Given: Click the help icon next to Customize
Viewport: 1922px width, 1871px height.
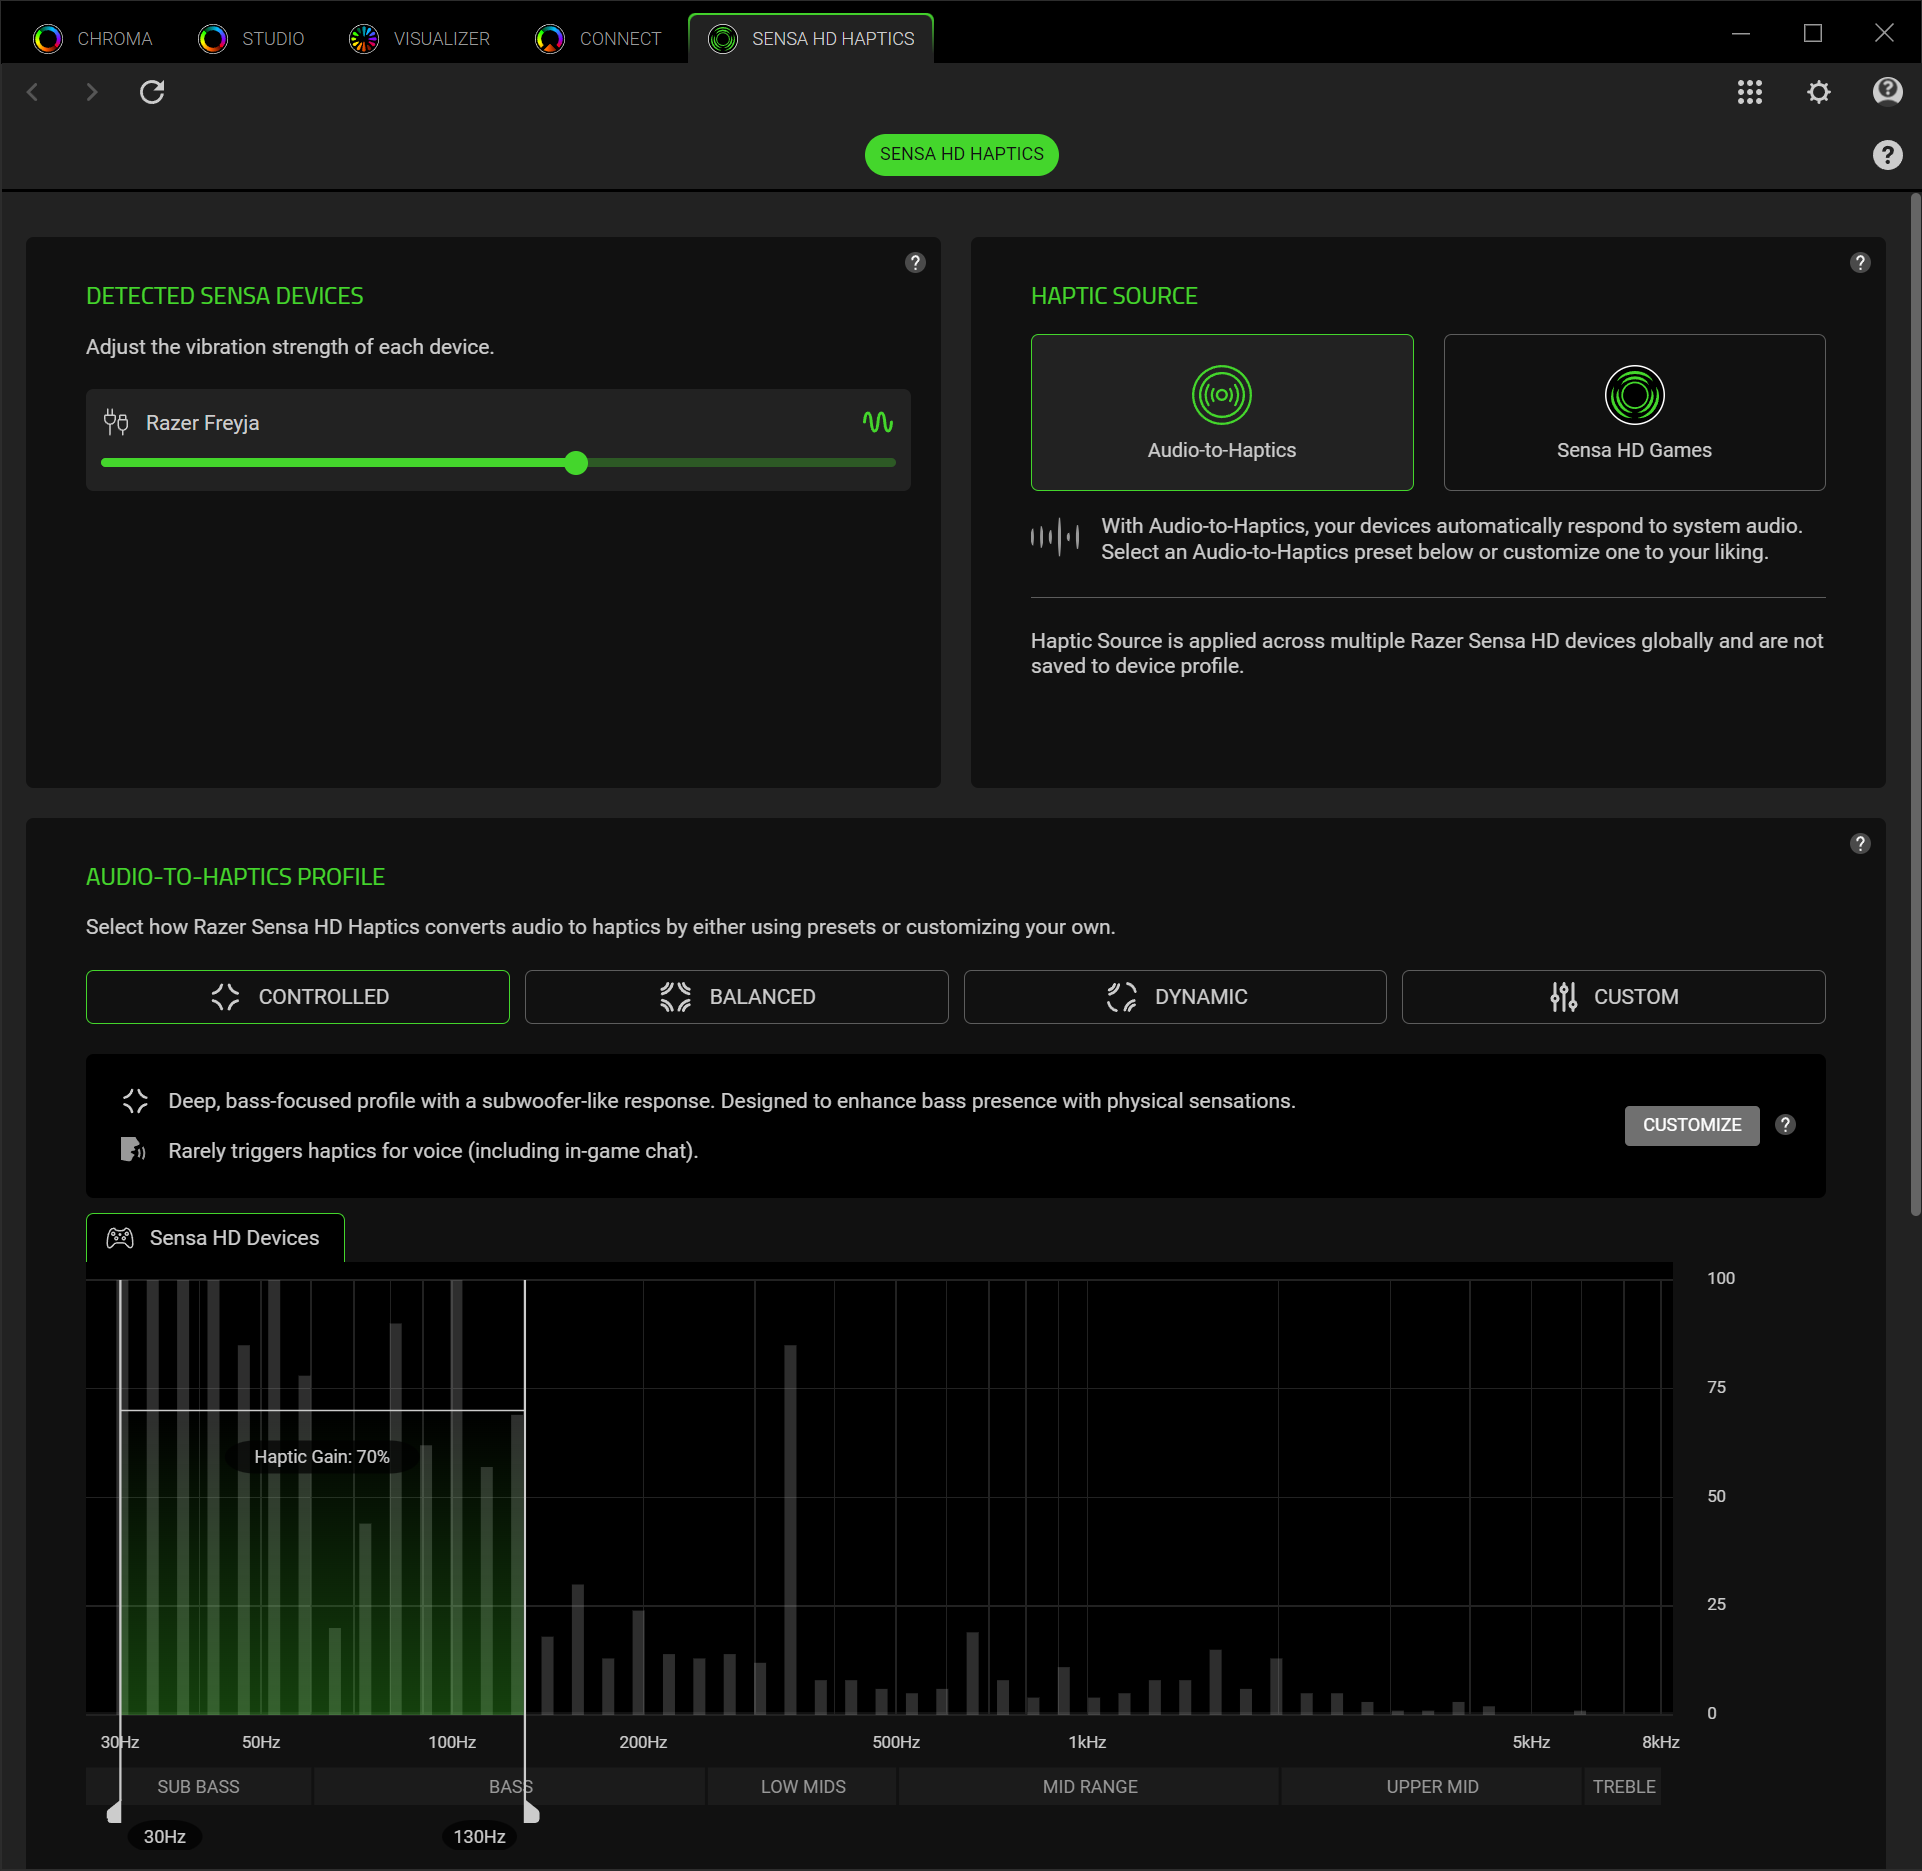Looking at the screenshot, I should point(1785,1125).
